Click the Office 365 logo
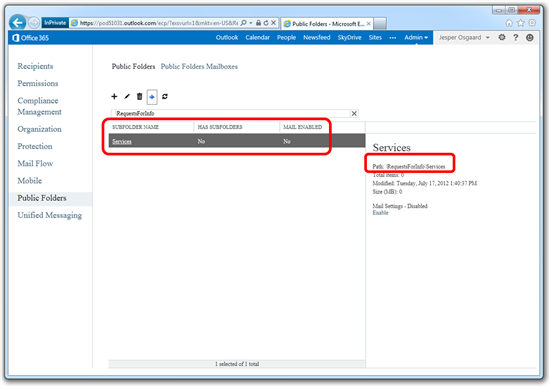550x387 pixels. coord(30,38)
